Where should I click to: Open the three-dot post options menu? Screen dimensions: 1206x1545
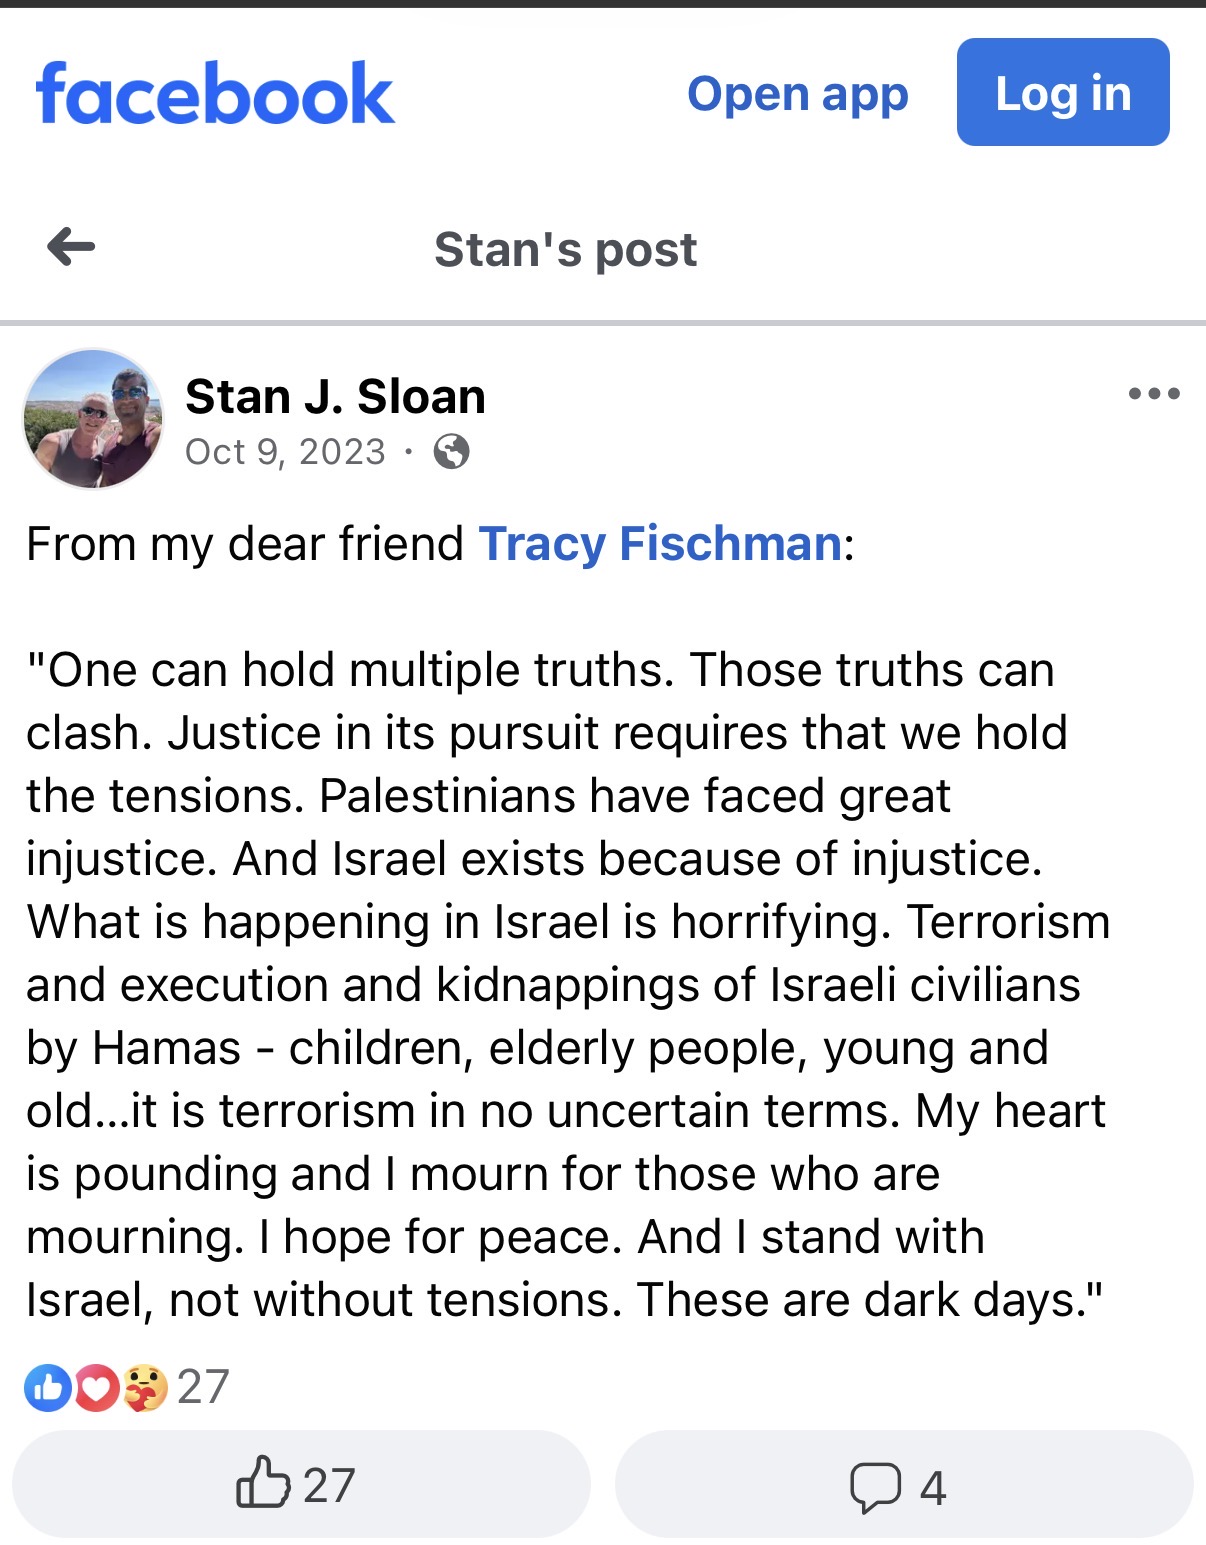(x=1153, y=394)
